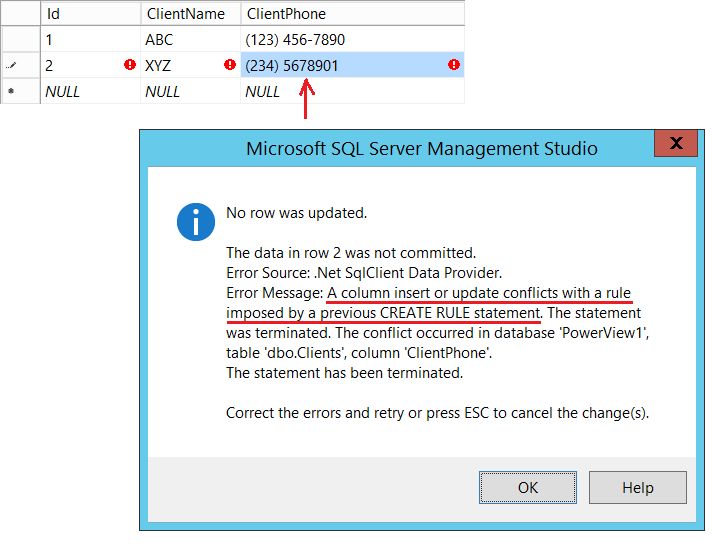Select the ClientName column header
This screenshot has height=548, width=722.
point(191,14)
